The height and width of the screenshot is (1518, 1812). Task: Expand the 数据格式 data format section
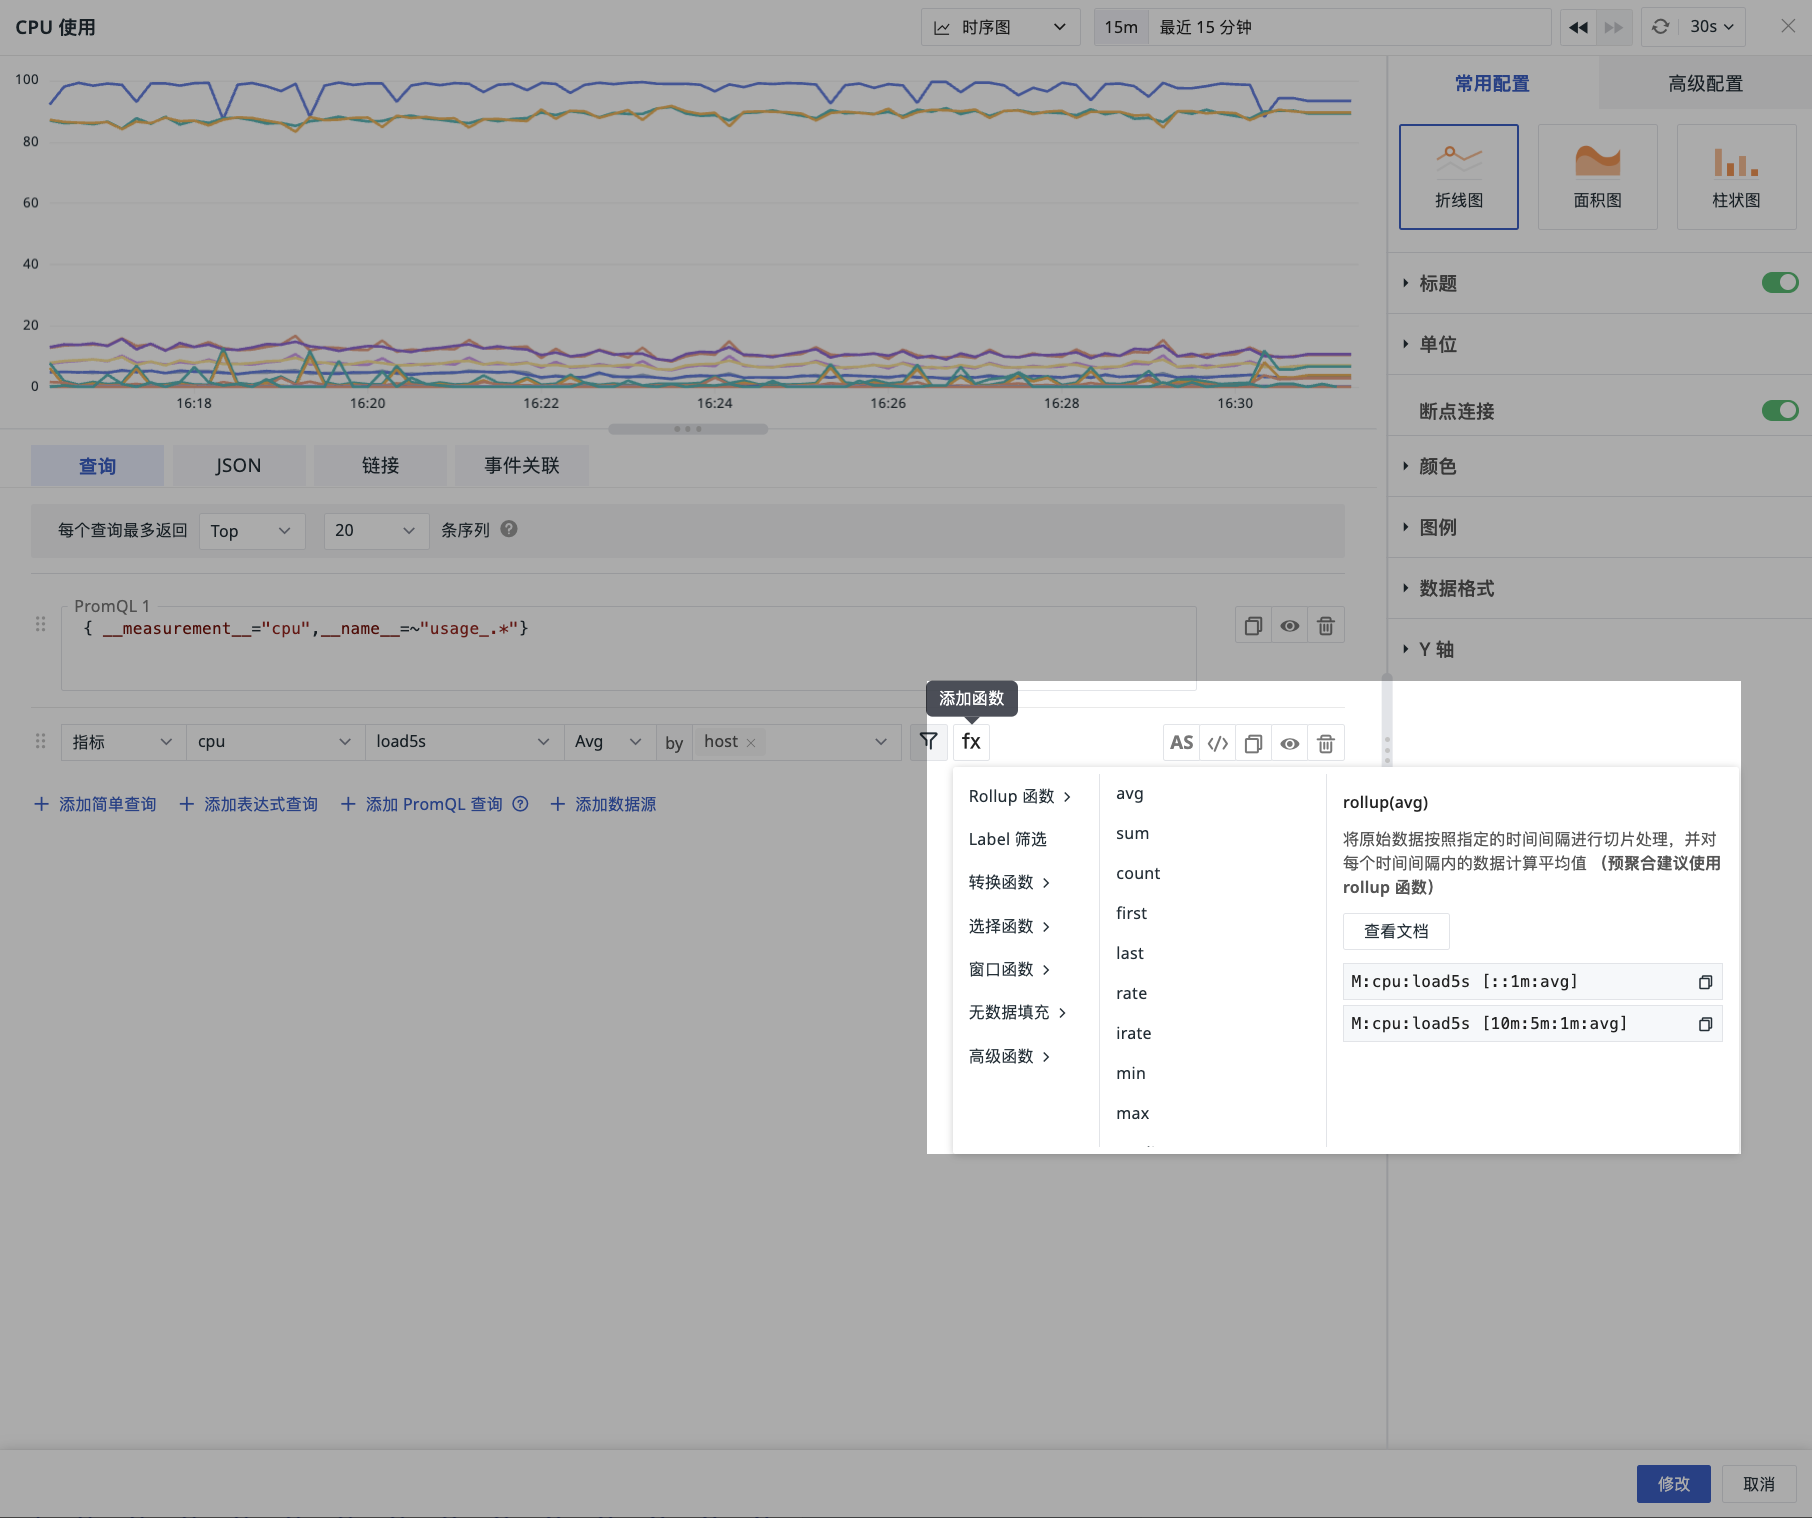point(1600,588)
